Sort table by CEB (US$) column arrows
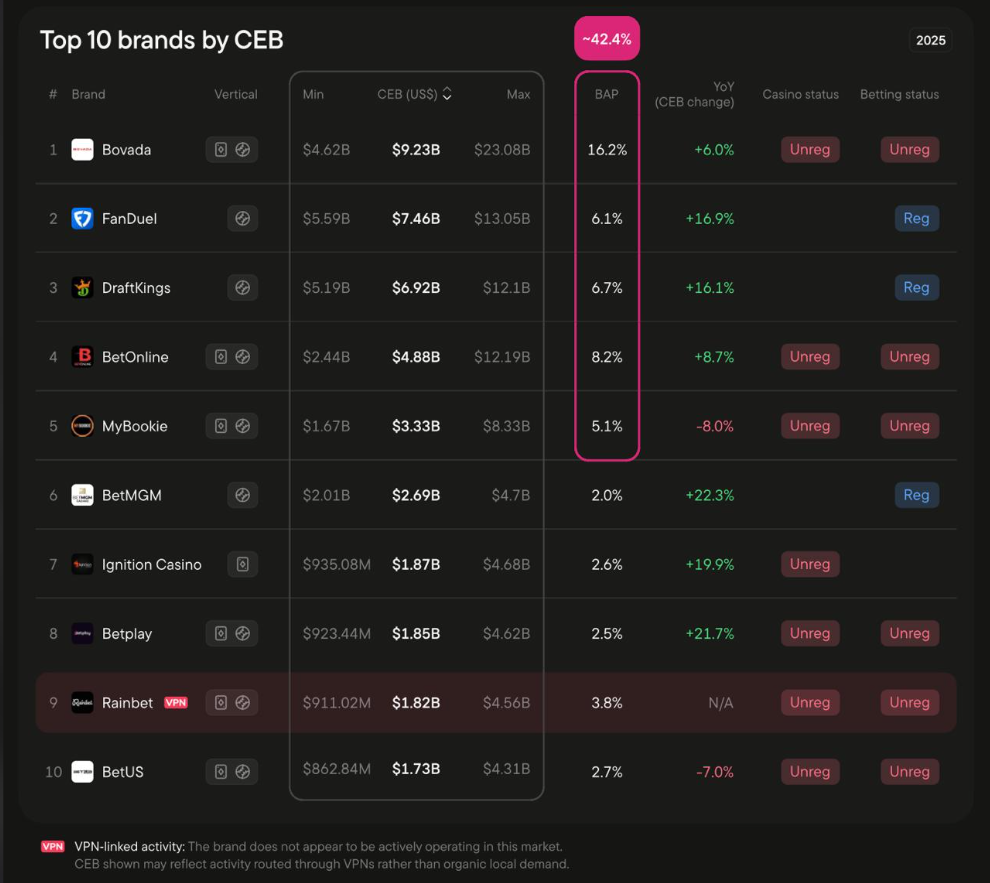990x883 pixels. 447,94
